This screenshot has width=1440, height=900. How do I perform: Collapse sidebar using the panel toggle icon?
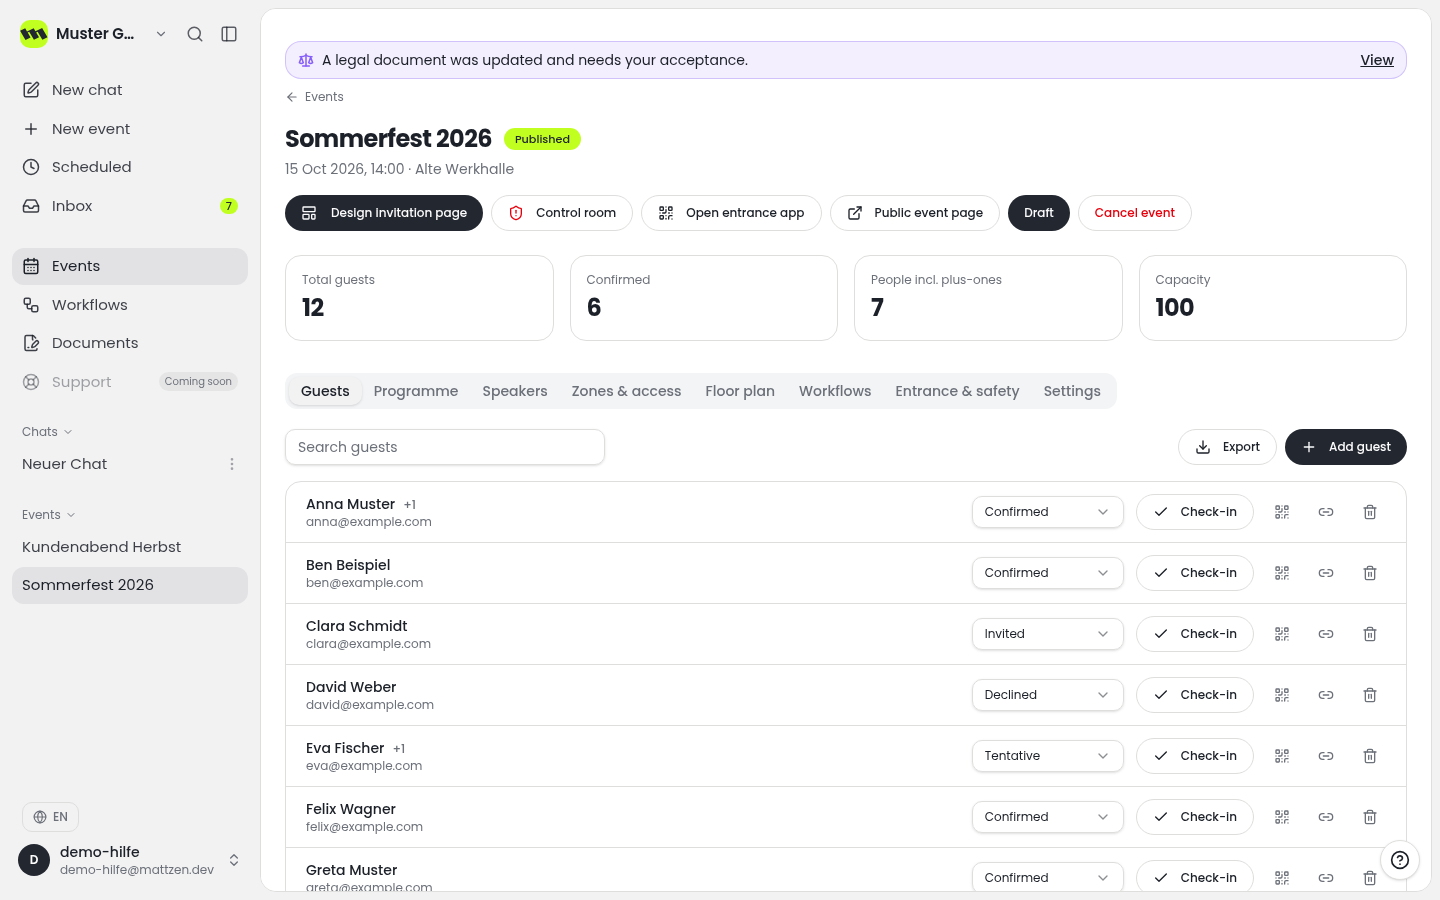pyautogui.click(x=229, y=34)
